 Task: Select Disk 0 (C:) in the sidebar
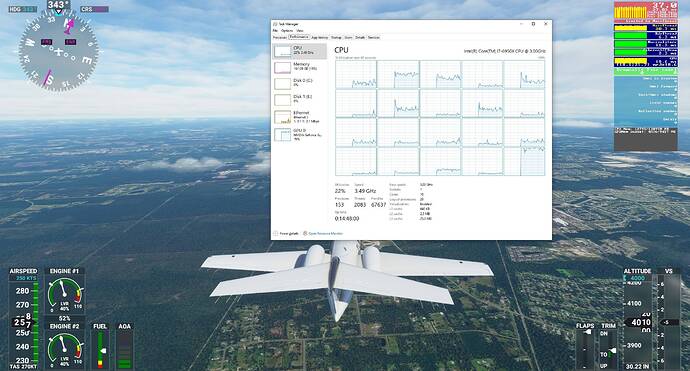click(x=300, y=83)
